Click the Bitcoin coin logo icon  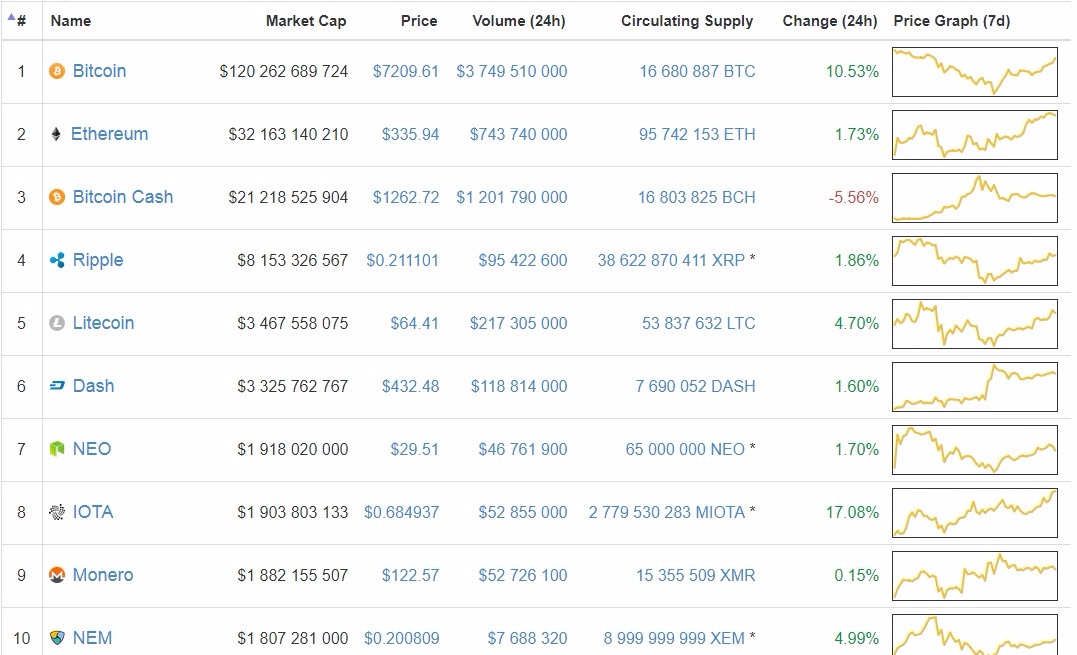[57, 71]
